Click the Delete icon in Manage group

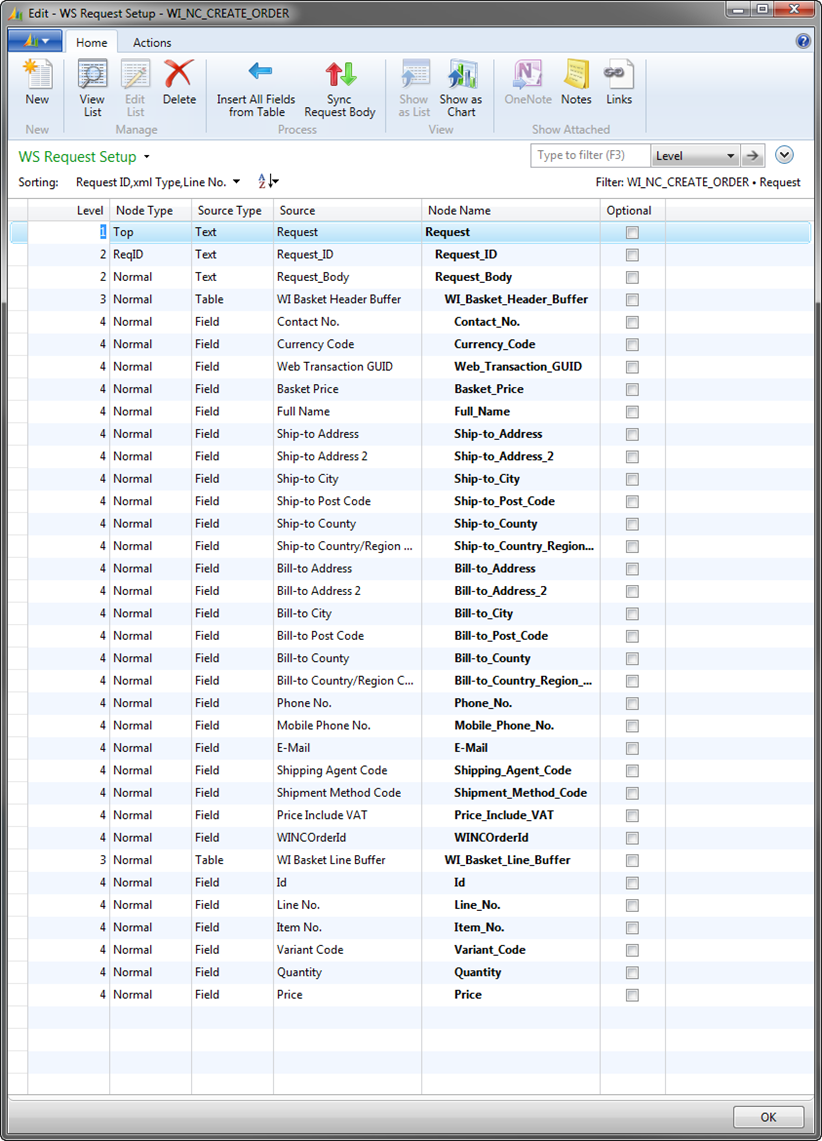click(179, 84)
